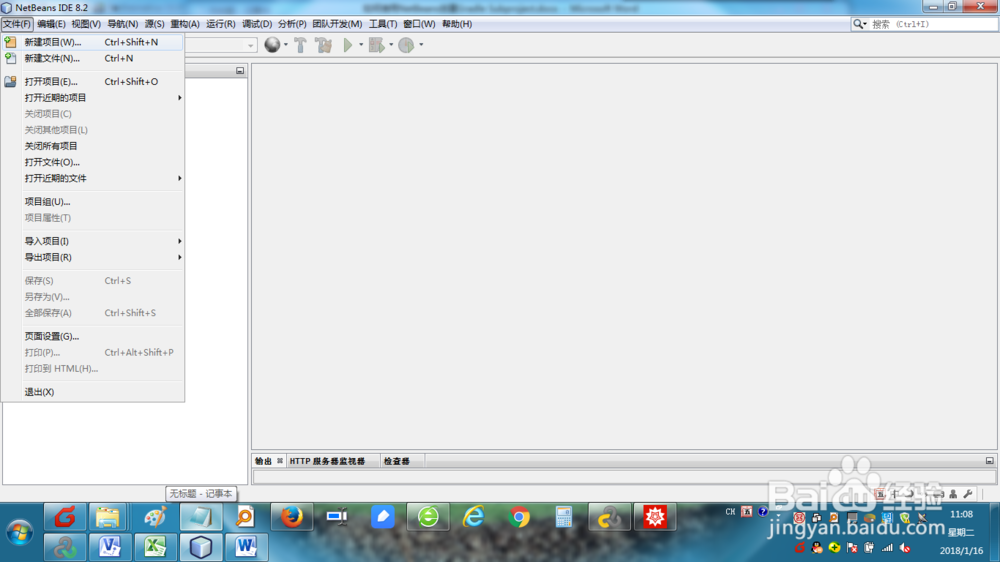Choose Exit in File menu
The image size is (1000, 562).
click(93, 392)
